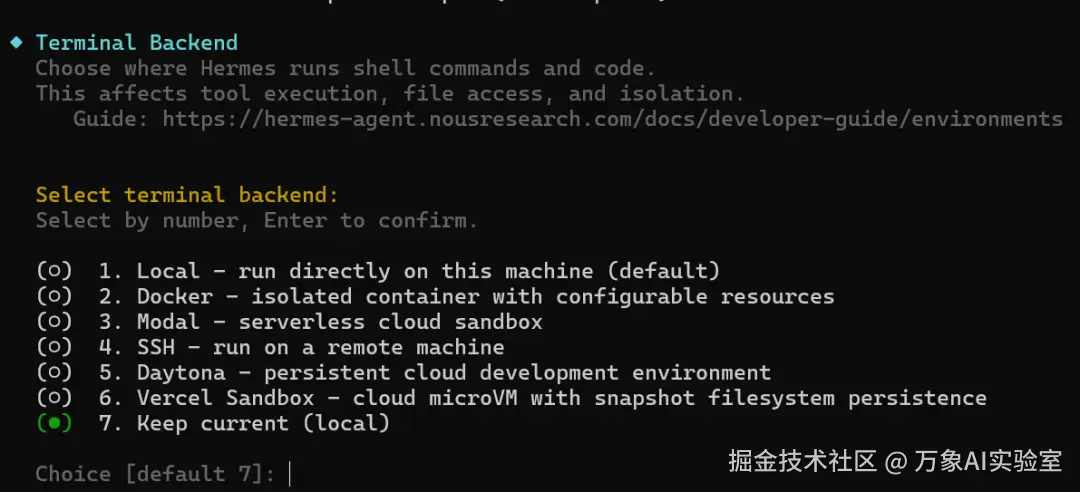Click the green Keep current radio button

pos(54,423)
